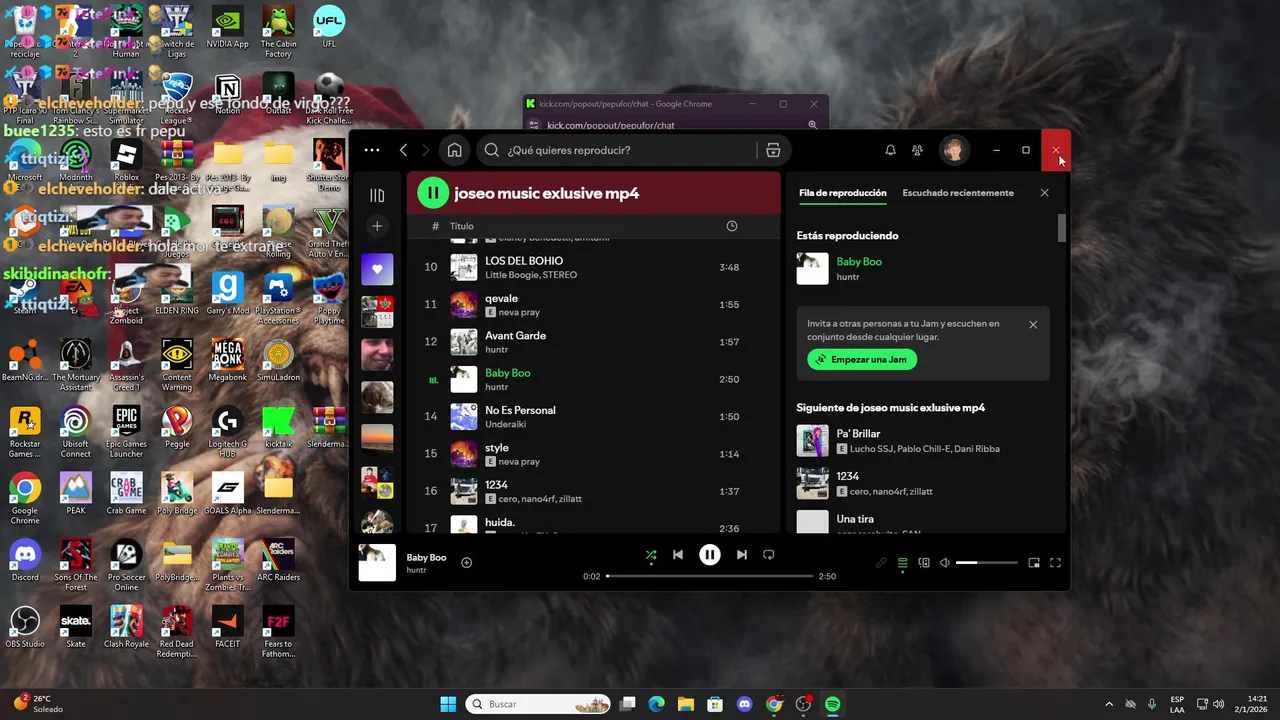This screenshot has height=720, width=1280.
Task: Enter fullscreen view icon
Action: pos(1055,563)
